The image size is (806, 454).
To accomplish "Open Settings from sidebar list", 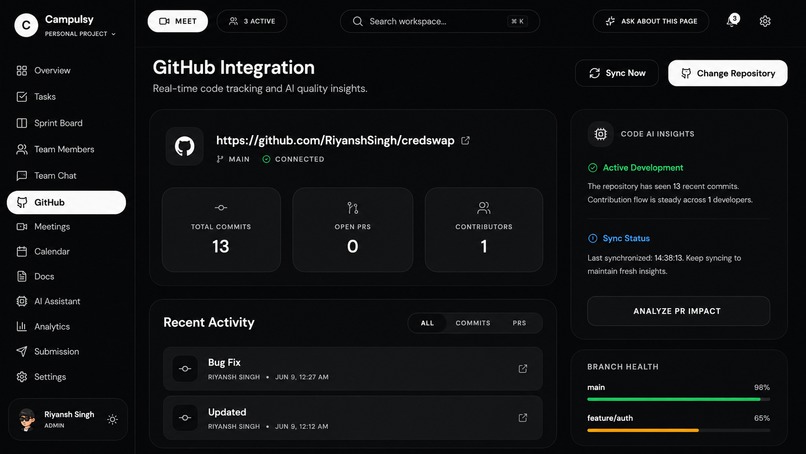I will [x=41, y=377].
